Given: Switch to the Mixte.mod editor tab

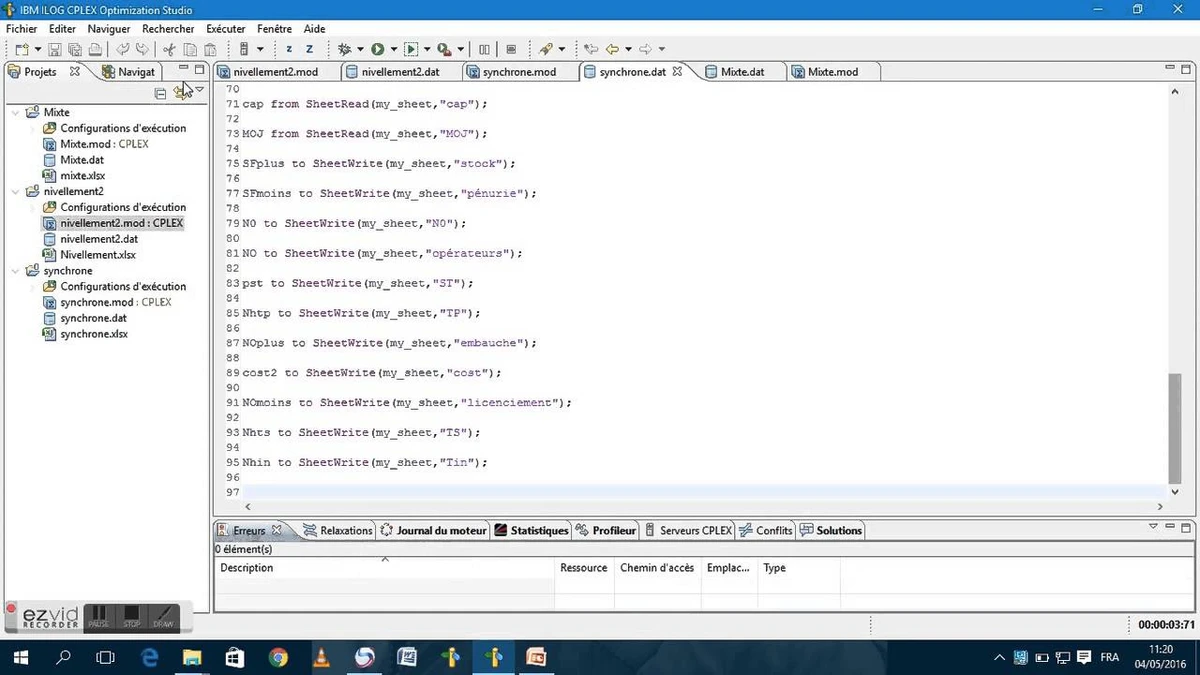Looking at the screenshot, I should (833, 72).
